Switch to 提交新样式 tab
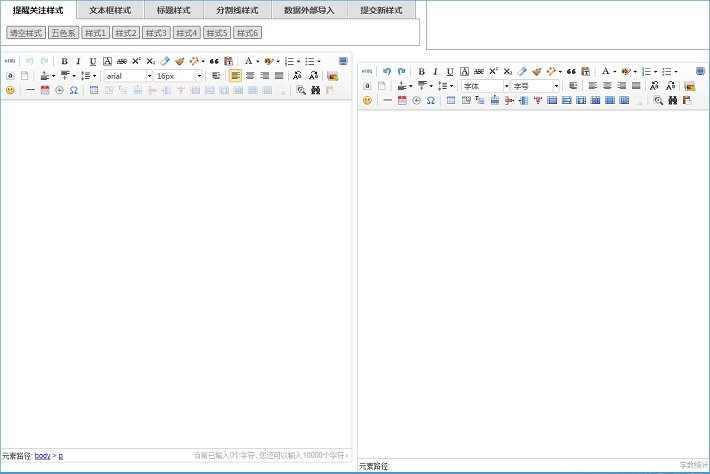Viewport: 710px width, 474px height. click(x=381, y=10)
